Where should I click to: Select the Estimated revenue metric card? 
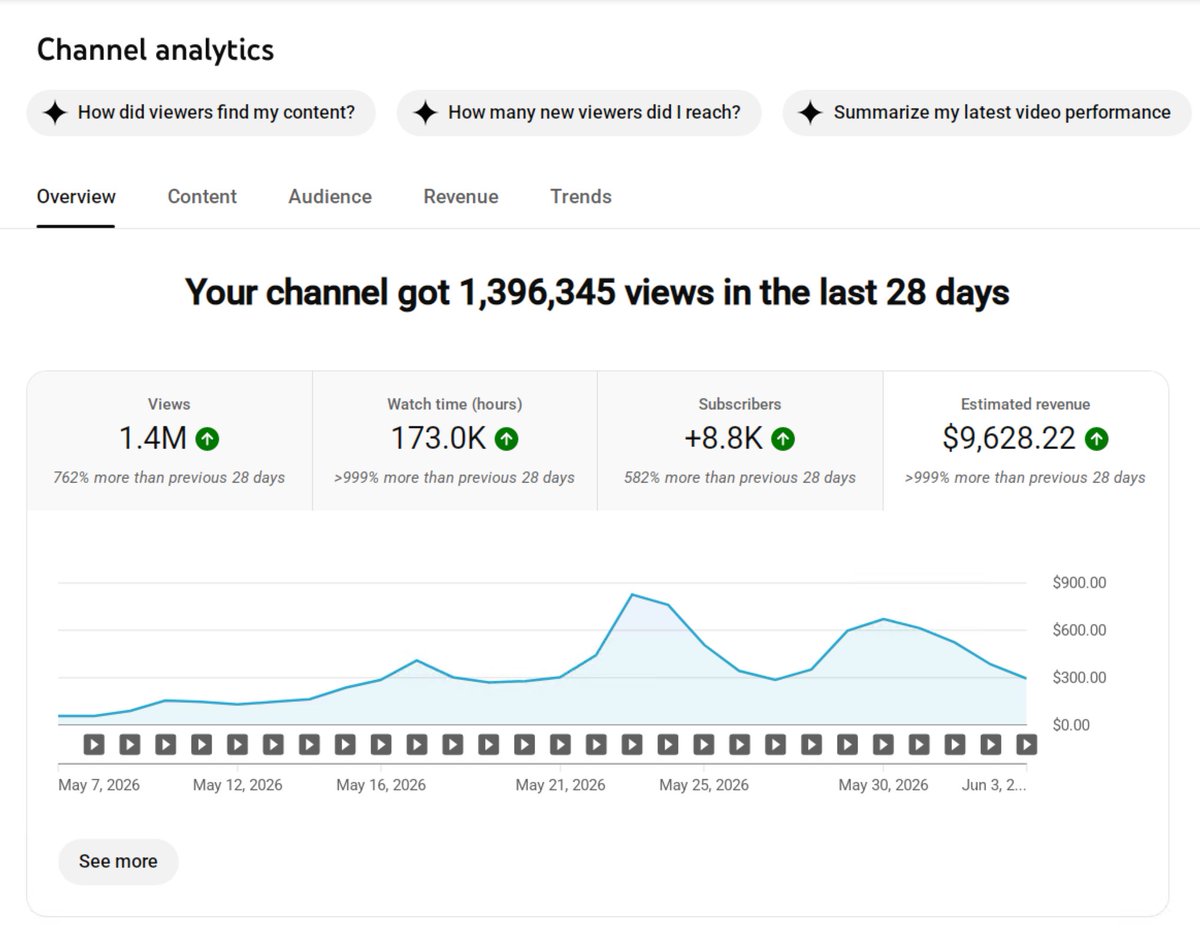(x=1026, y=441)
